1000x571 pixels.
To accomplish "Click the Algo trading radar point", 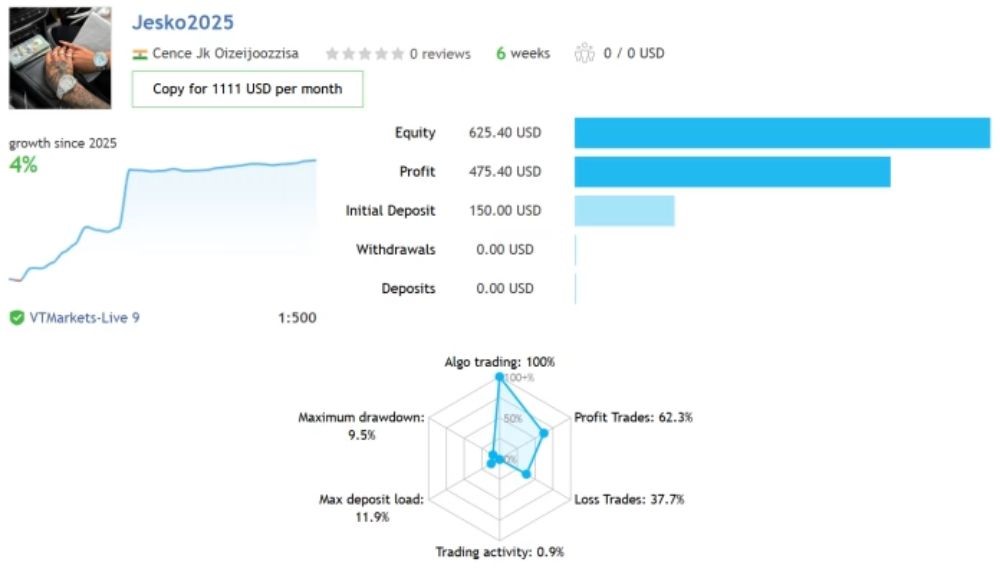I will (x=499, y=377).
